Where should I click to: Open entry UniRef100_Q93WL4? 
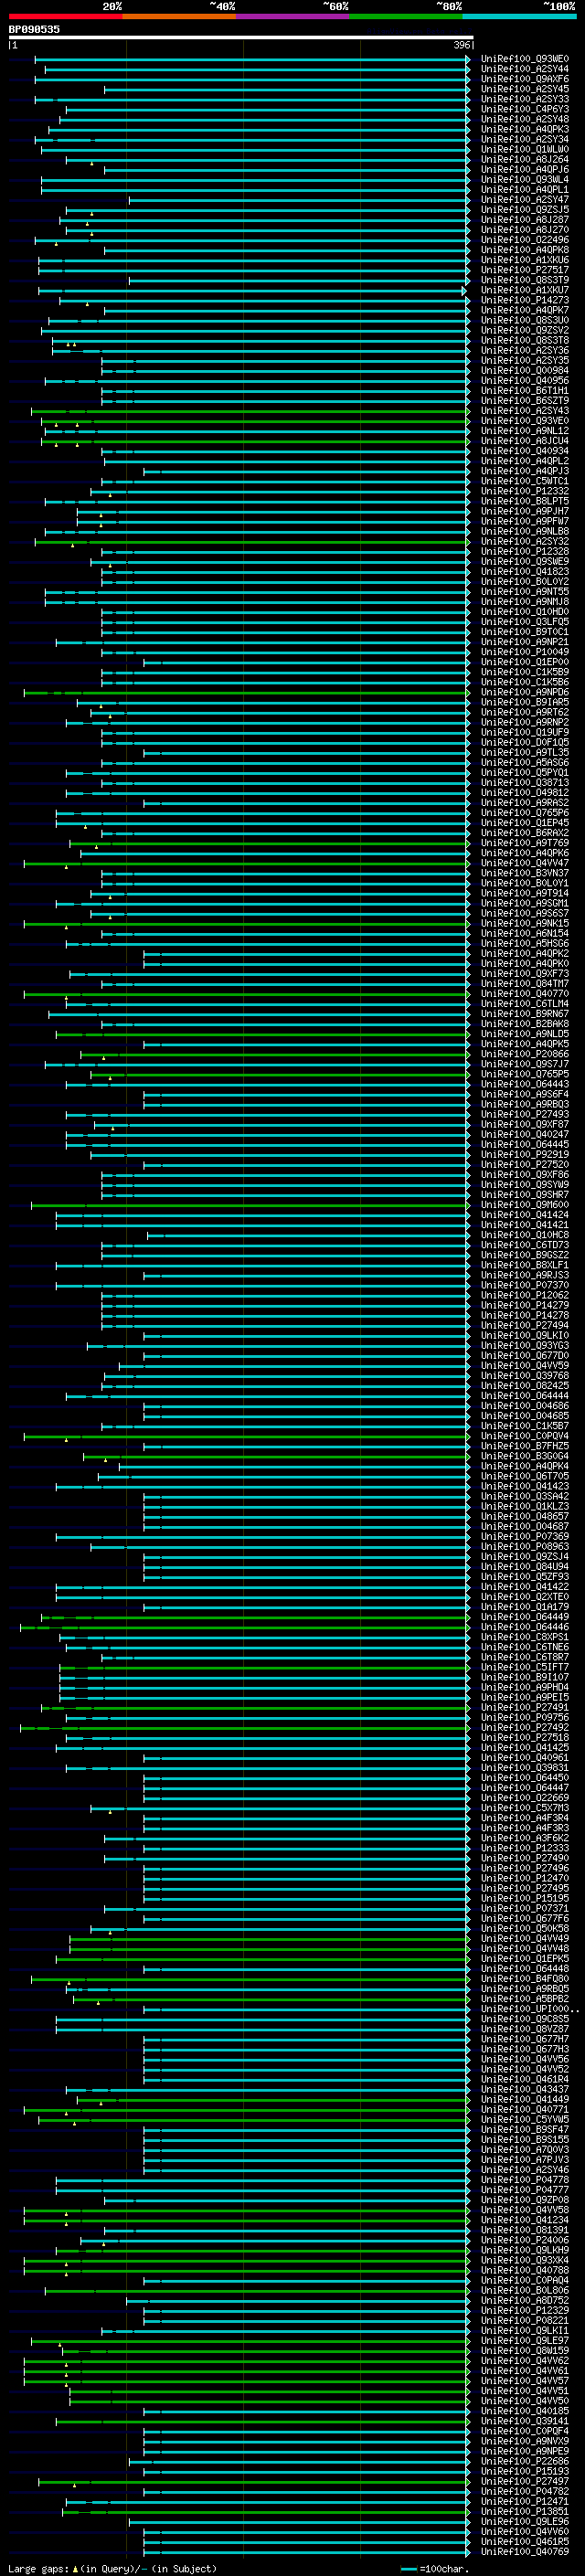525,180
